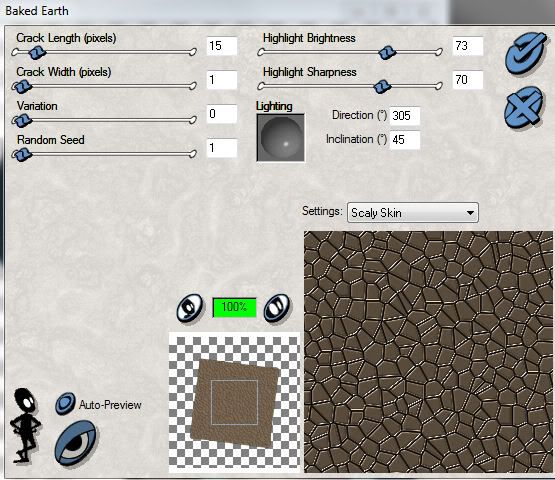
Task: Click the Crack Length slider handle
Action: (x=36, y=53)
